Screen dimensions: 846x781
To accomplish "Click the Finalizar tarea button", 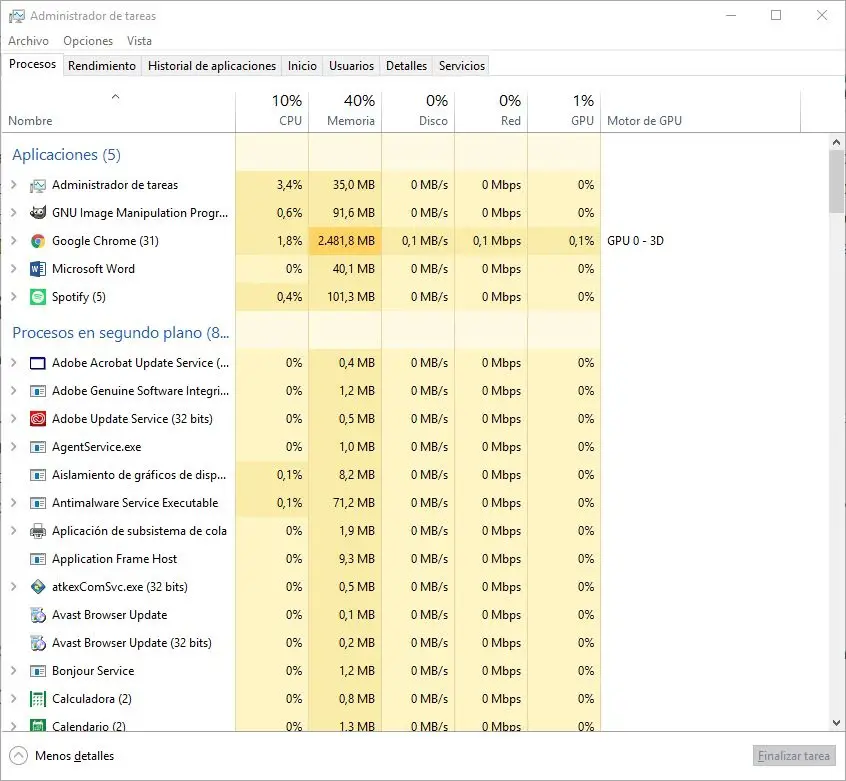I will (794, 756).
